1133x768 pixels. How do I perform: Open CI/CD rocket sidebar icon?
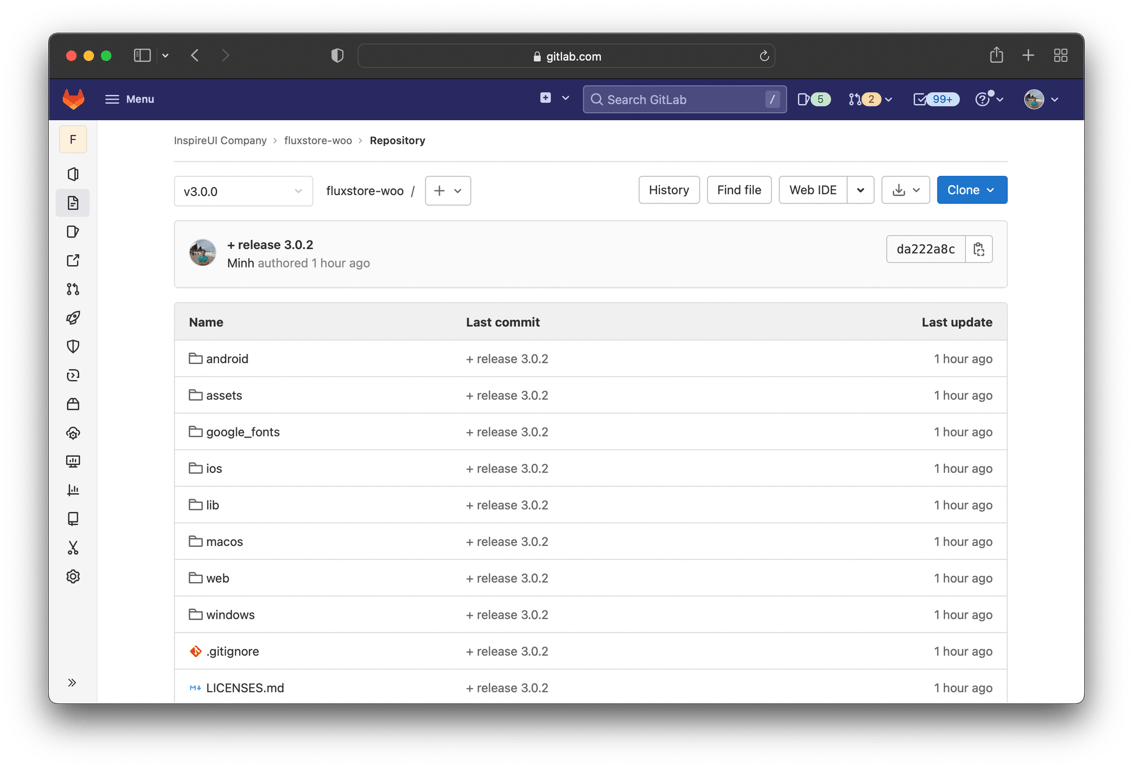(73, 318)
